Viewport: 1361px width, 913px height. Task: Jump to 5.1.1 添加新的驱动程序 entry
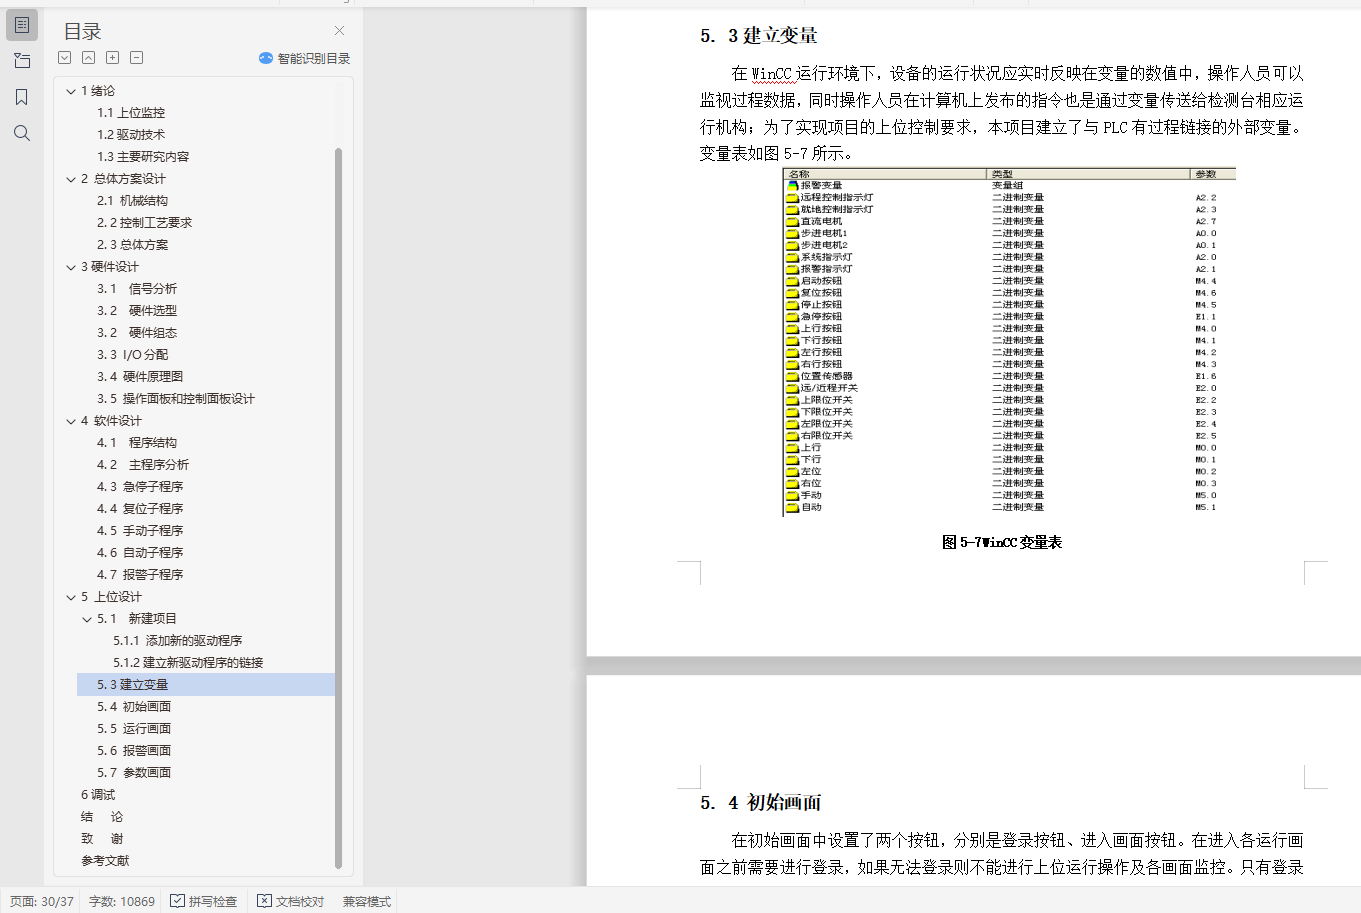(x=178, y=641)
